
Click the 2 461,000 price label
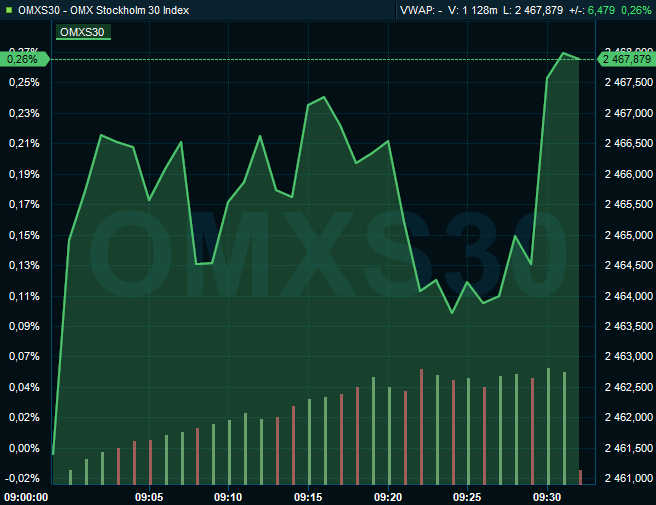point(629,478)
